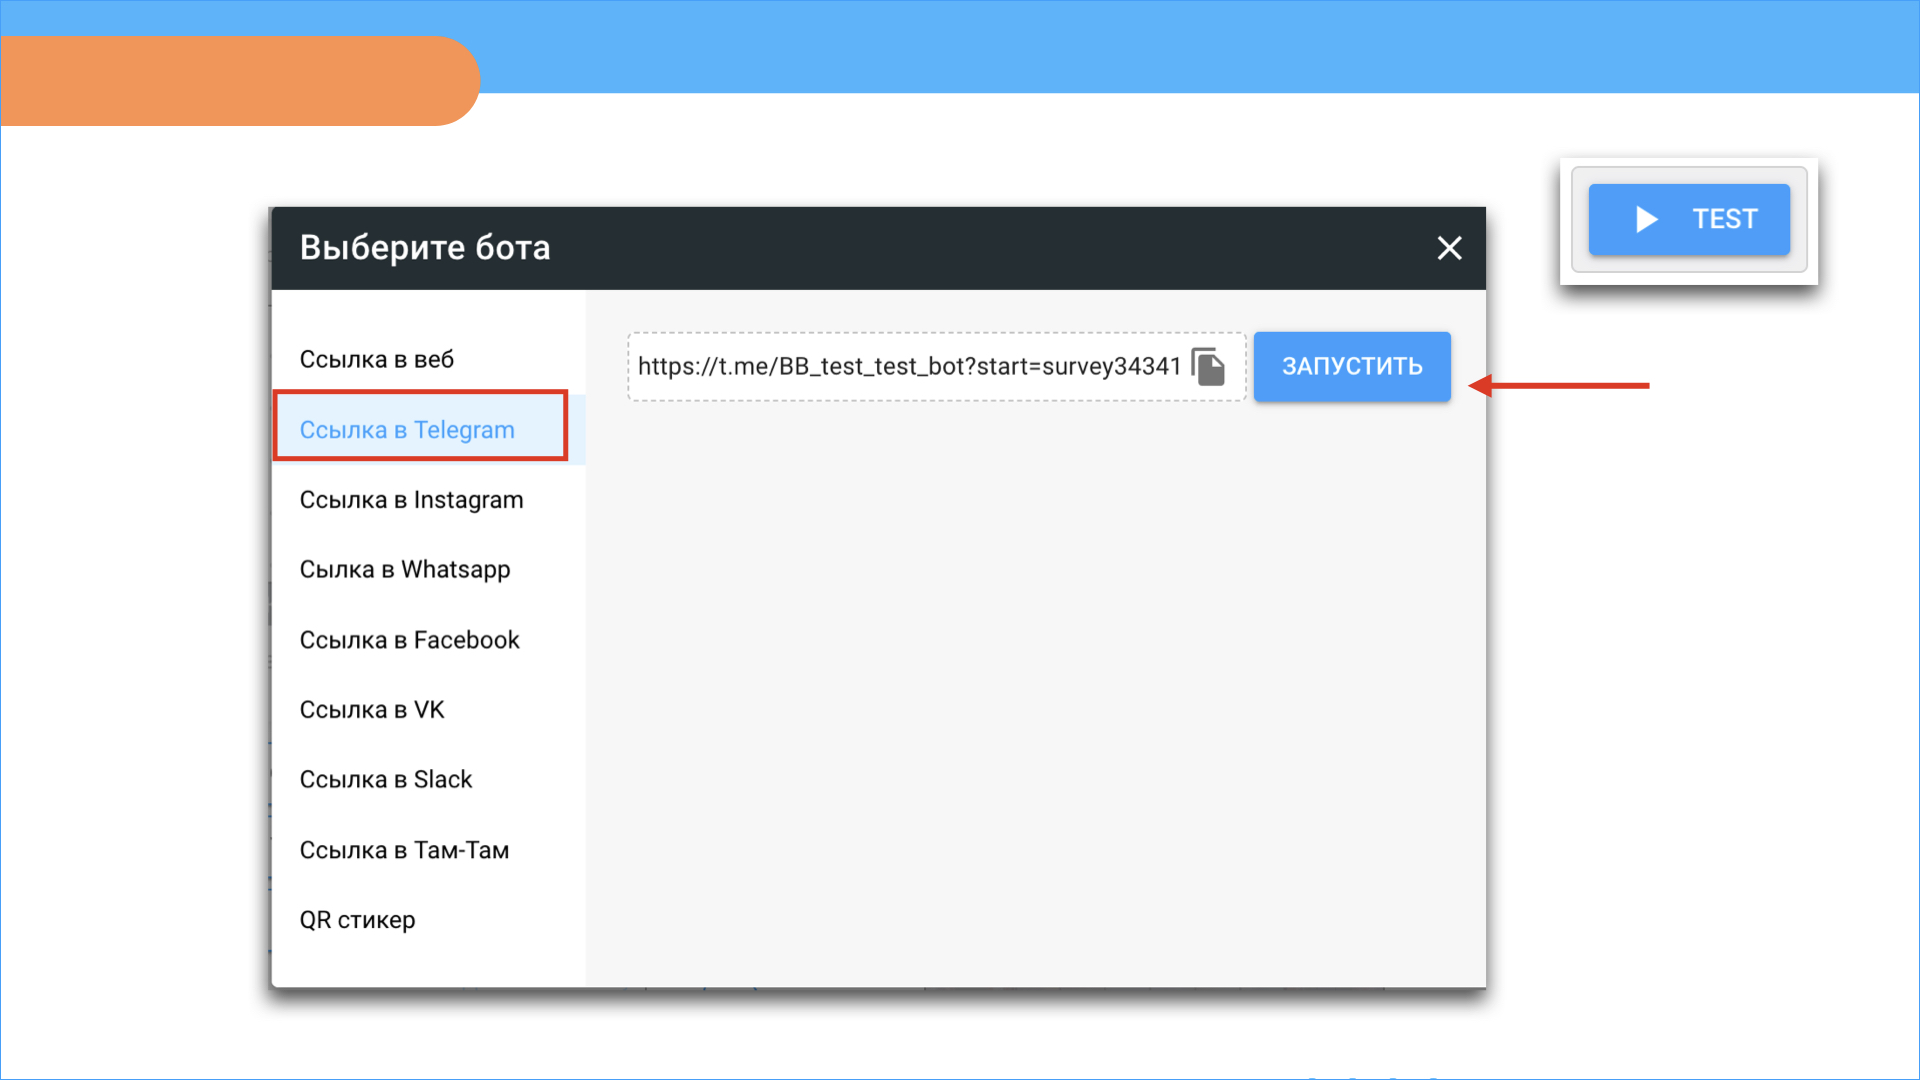Select Сылка в Whatsapp option
The height and width of the screenshot is (1080, 1920).
coord(428,570)
